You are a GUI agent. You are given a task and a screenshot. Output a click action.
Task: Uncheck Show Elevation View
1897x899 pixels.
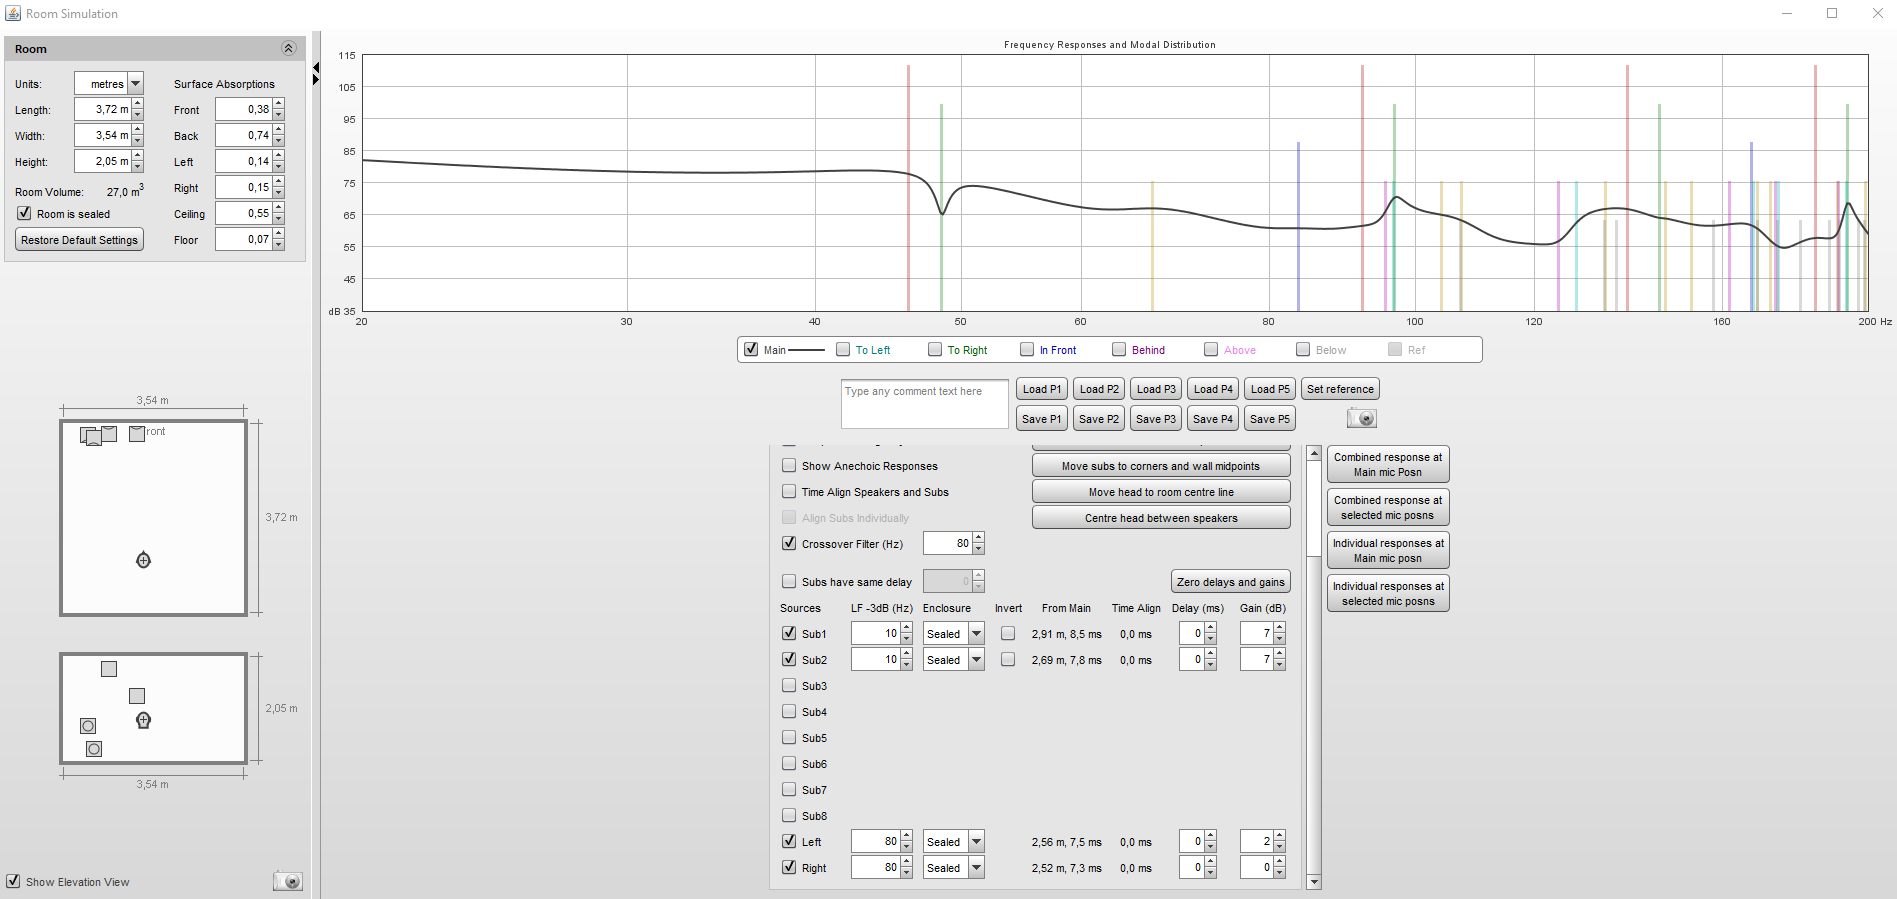click(x=13, y=881)
